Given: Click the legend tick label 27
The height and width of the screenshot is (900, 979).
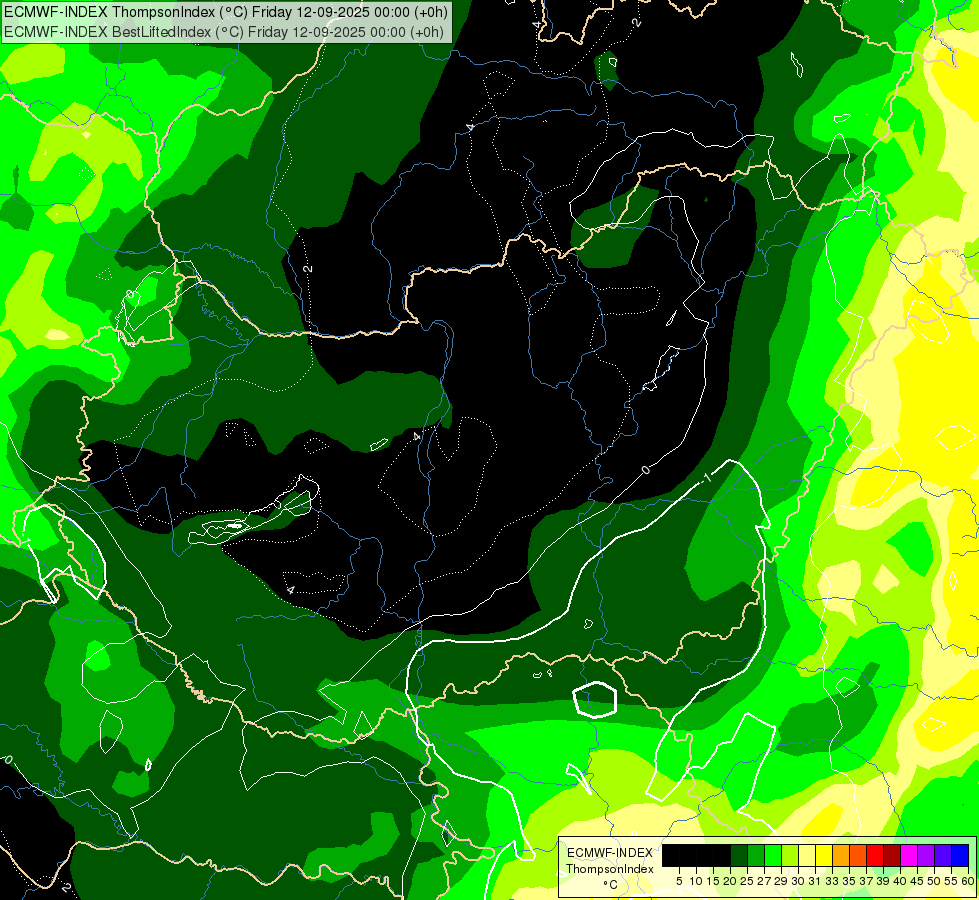Looking at the screenshot, I should point(764,881).
